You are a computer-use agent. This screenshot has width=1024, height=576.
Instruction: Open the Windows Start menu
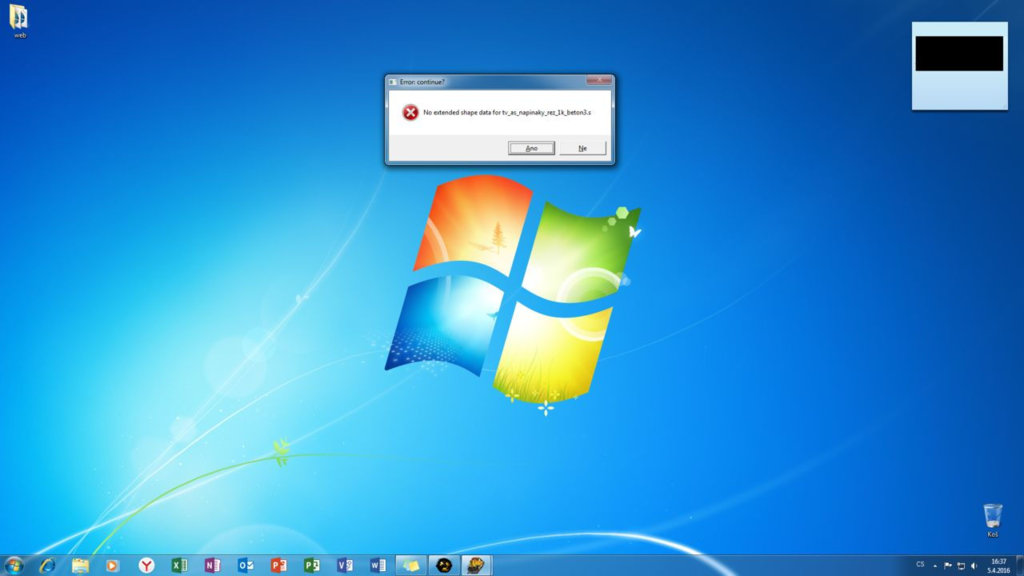coord(14,565)
